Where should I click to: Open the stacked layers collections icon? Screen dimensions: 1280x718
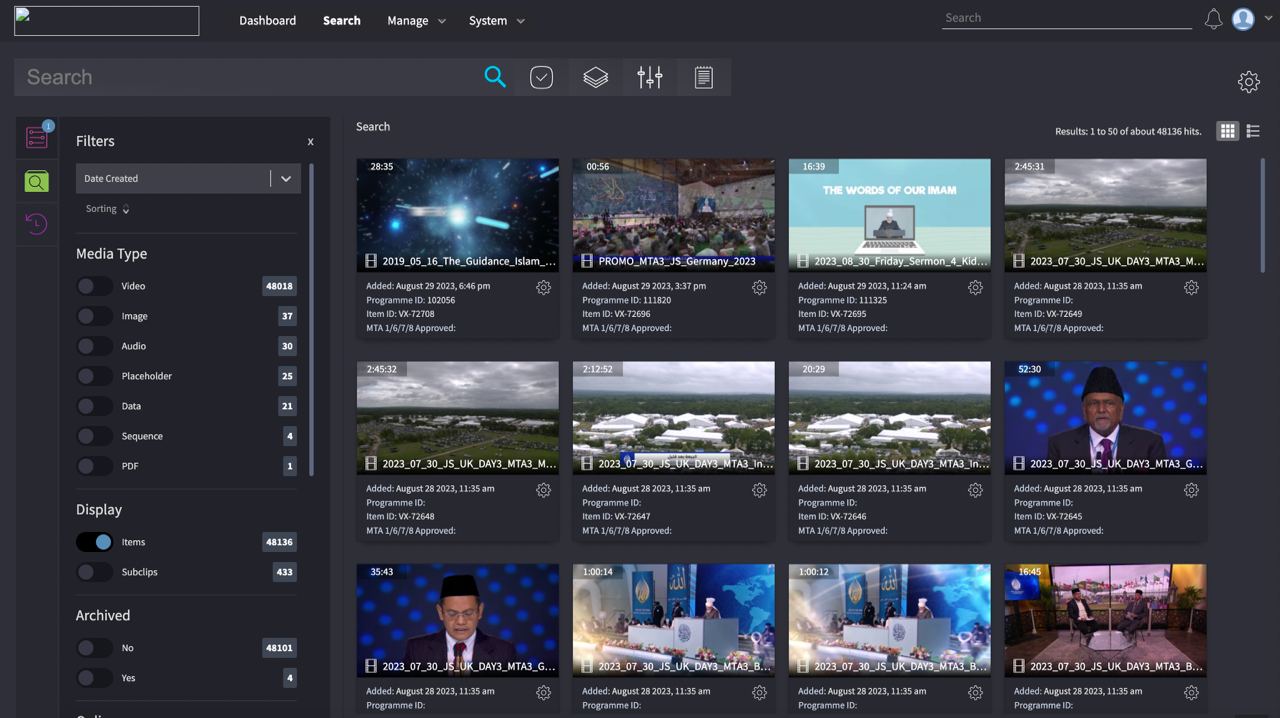point(596,77)
